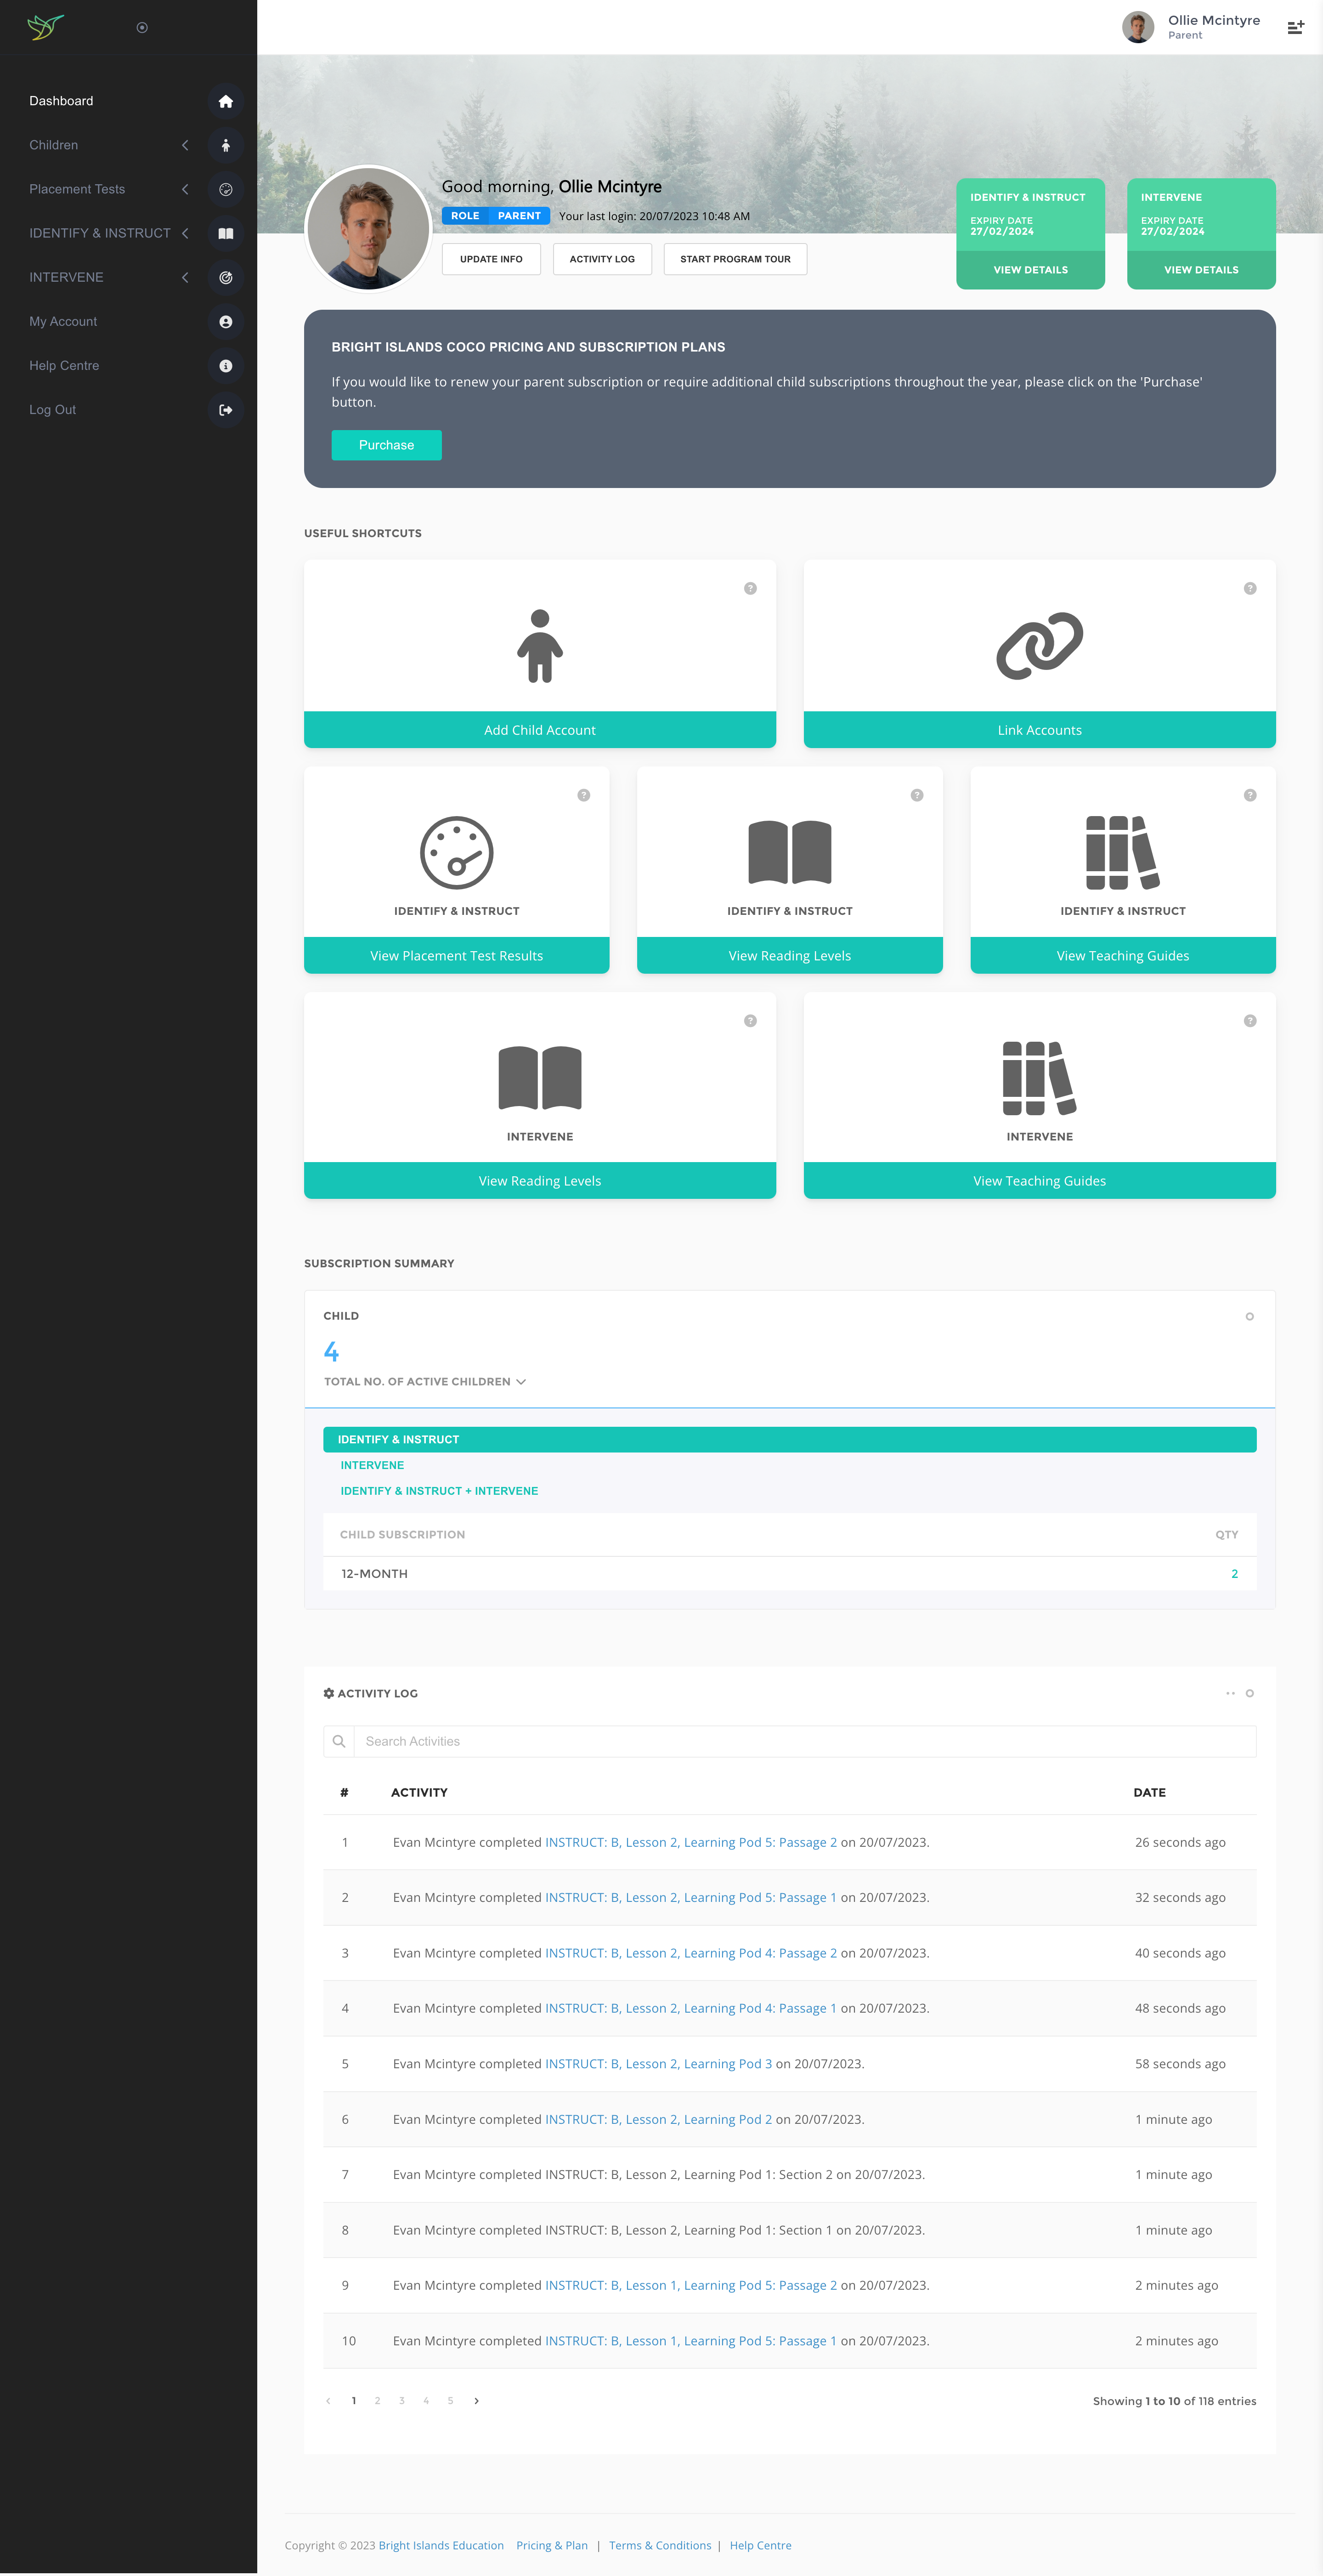This screenshot has width=1323, height=2576.
Task: Click the Purchase button
Action: (386, 444)
